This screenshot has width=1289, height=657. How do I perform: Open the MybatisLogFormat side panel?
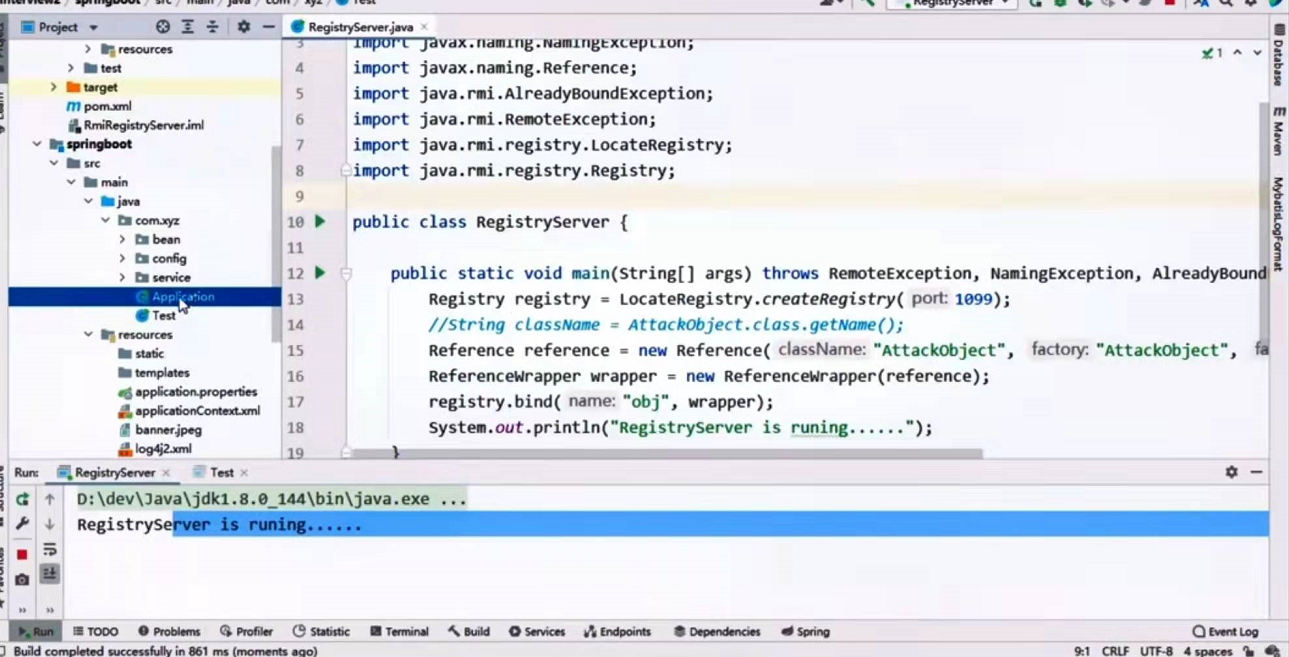coord(1278,224)
